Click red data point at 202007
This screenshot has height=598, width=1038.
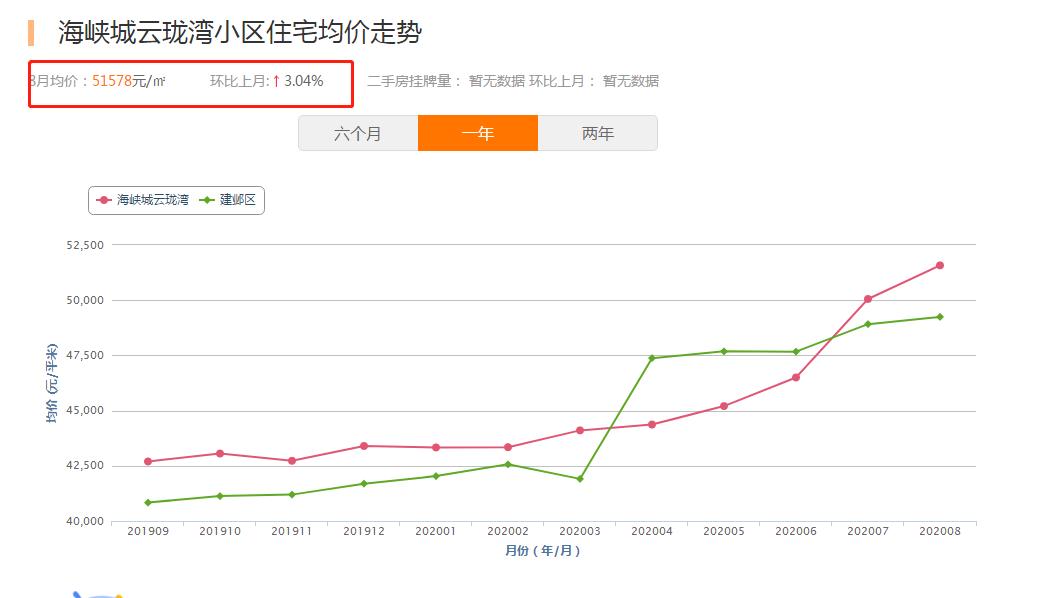(x=868, y=299)
